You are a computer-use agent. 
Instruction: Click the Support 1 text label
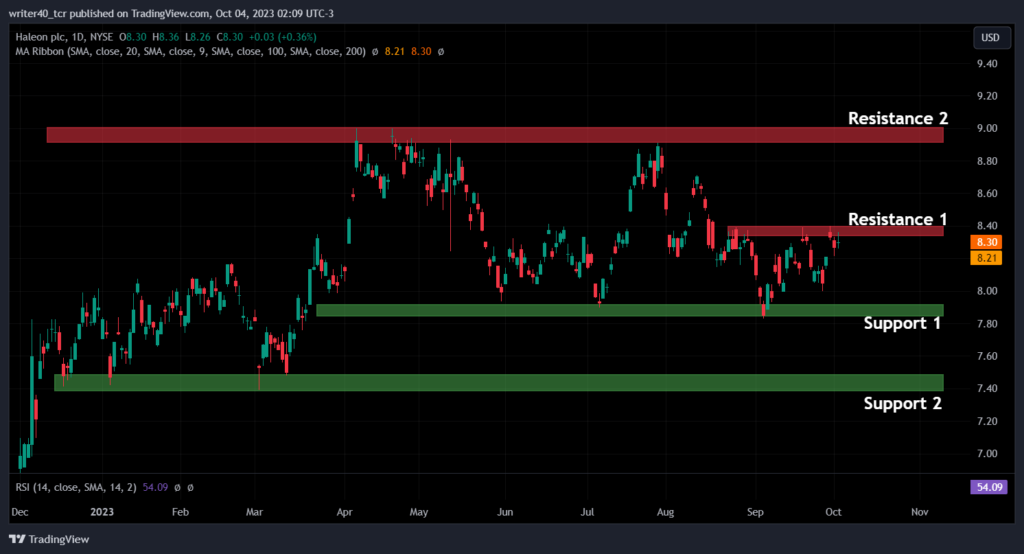pyautogui.click(x=902, y=323)
